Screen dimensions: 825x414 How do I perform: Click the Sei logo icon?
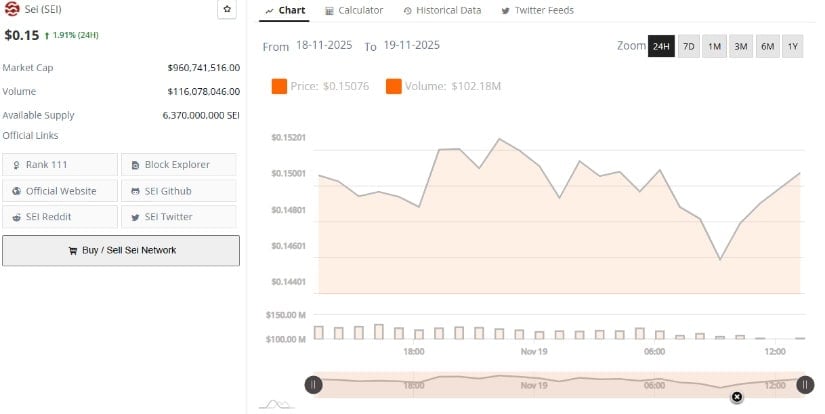pos(12,10)
